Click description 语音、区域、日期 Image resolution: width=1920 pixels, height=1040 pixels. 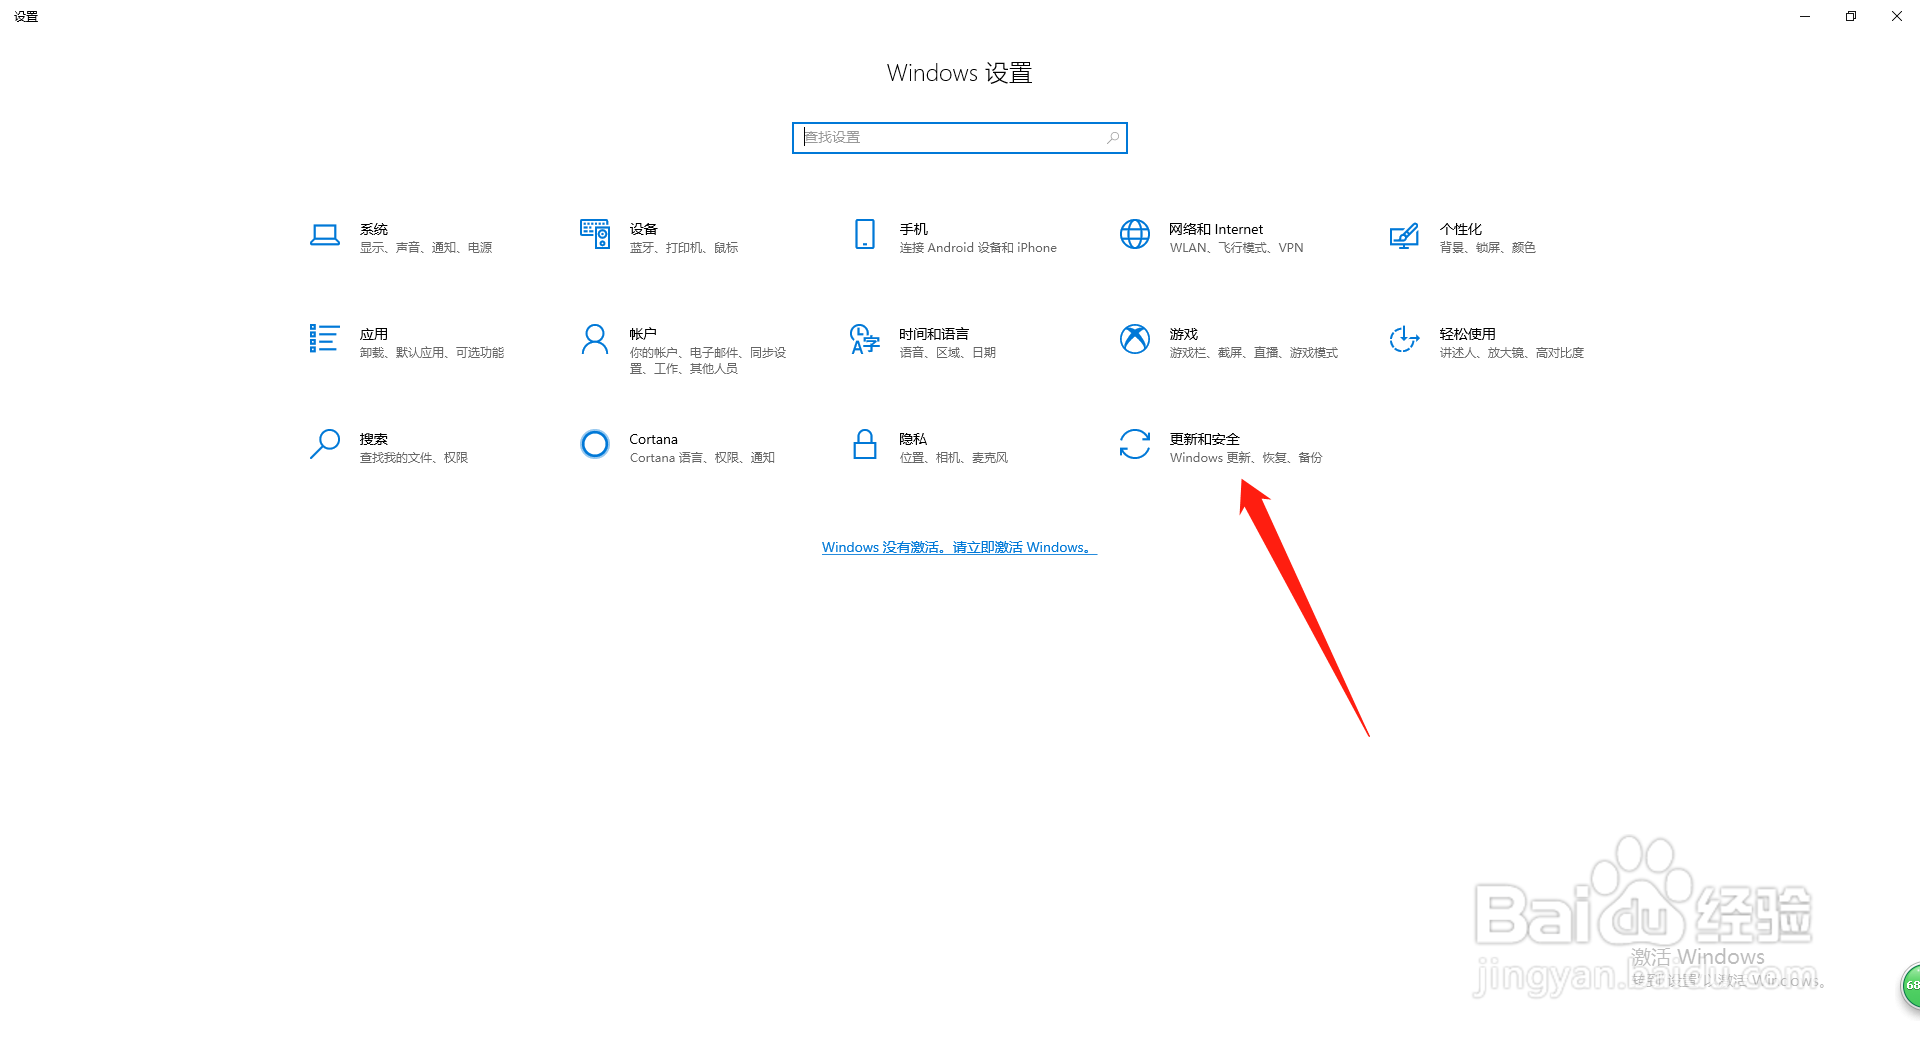tap(948, 353)
